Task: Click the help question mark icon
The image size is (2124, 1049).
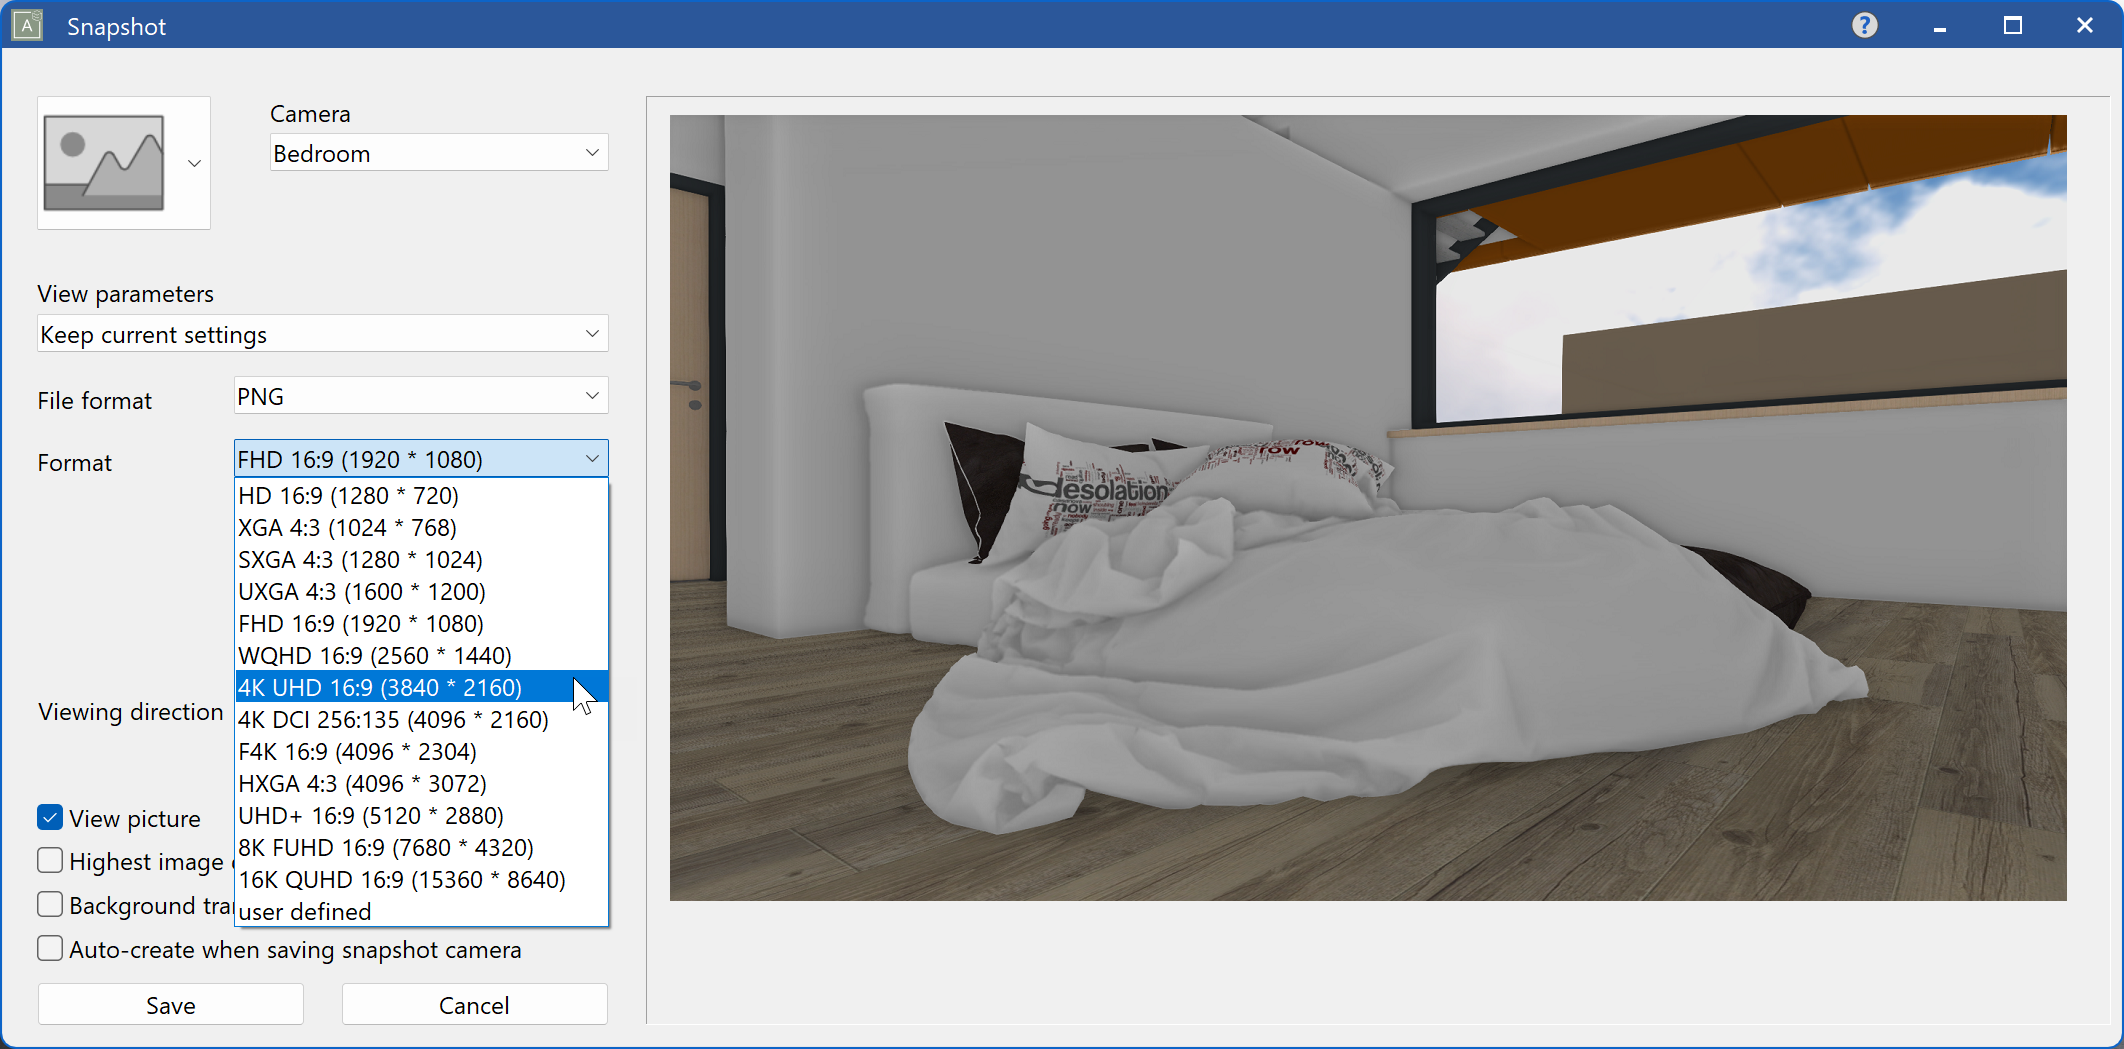Action: point(1864,25)
